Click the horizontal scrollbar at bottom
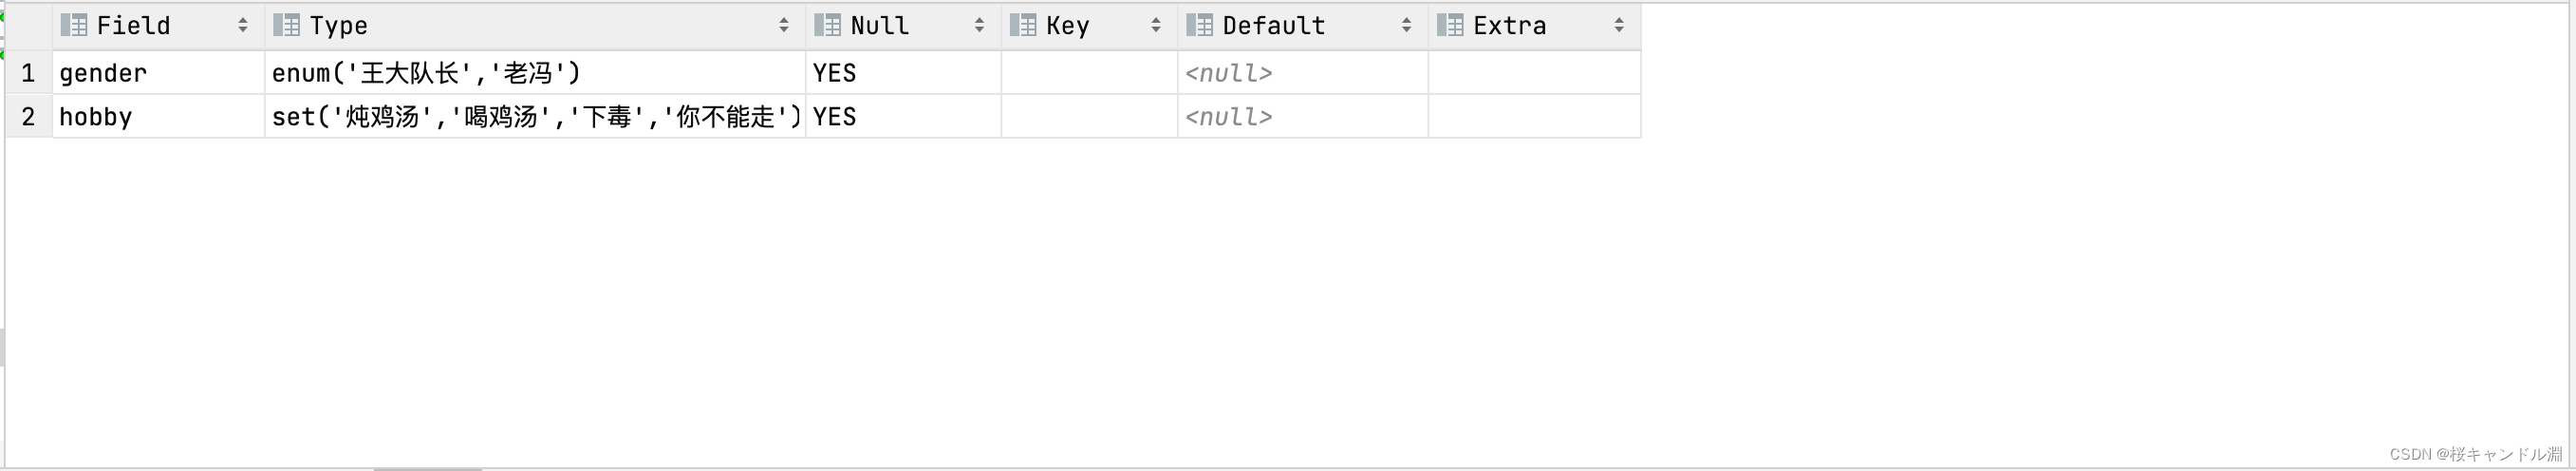 [428, 468]
